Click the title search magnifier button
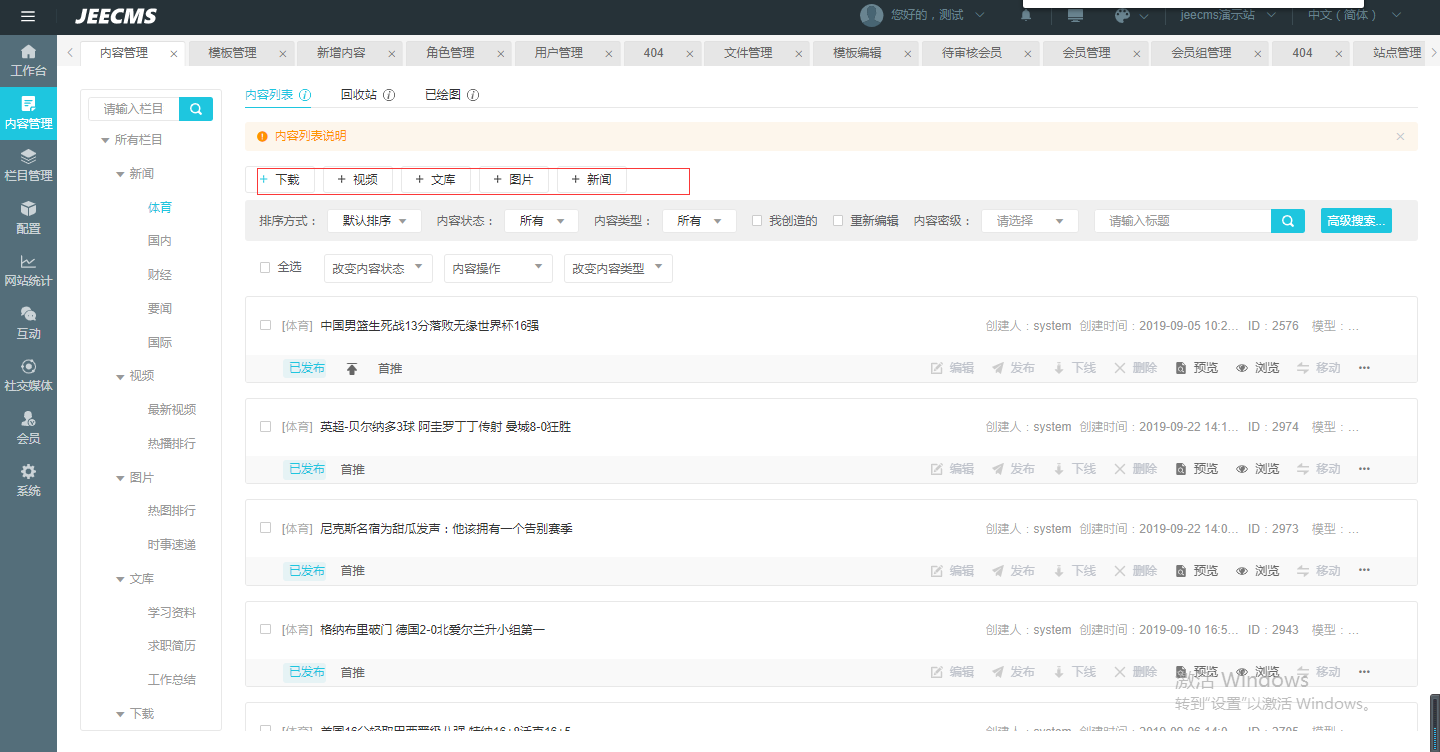Screen dimensions: 1440x752 coord(1287,221)
